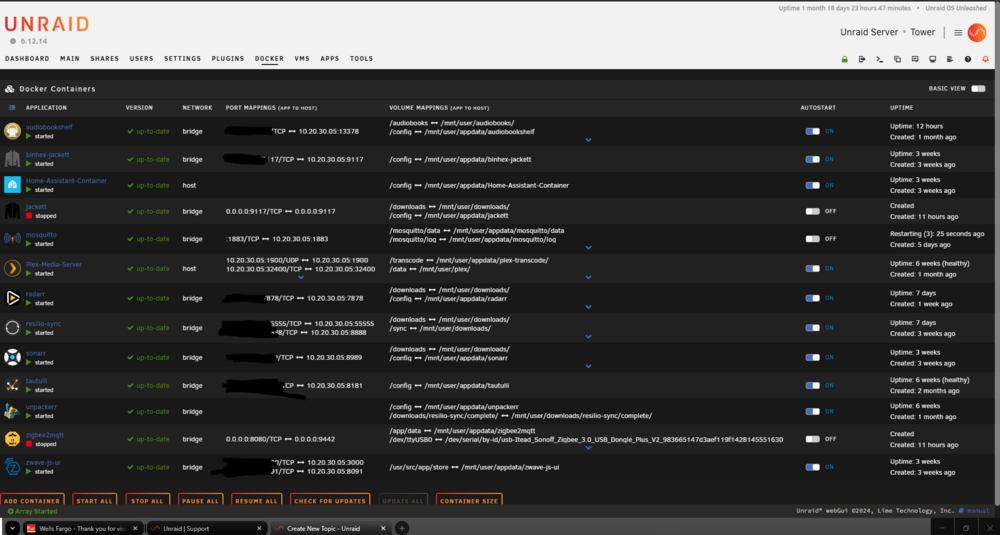This screenshot has width=1000, height=535.
Task: Click the info monitor icon
Action: [932, 59]
